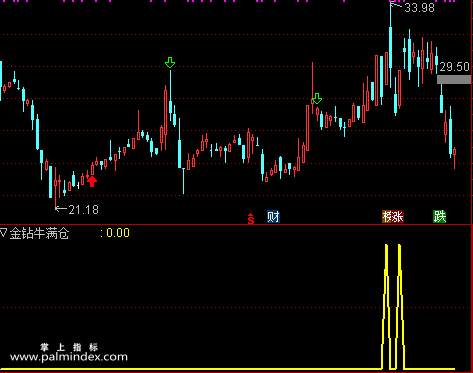Screen dimensions: 473x373
Task: Click the 金钻牛满仓 indicator name
Action: pyautogui.click(x=39, y=233)
